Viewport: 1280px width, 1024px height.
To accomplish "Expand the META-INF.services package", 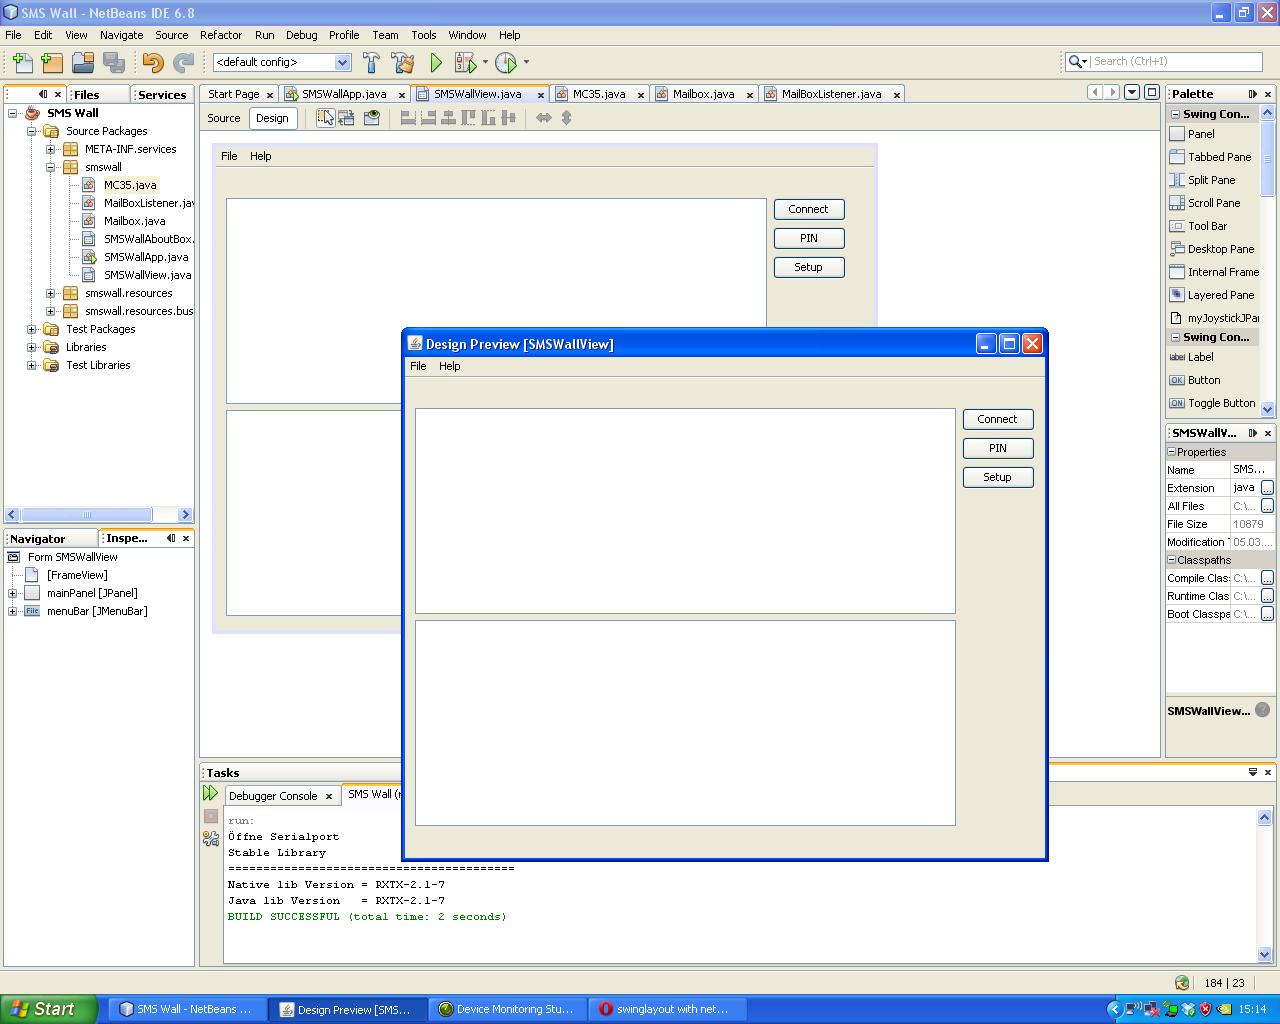I will click(x=51, y=149).
